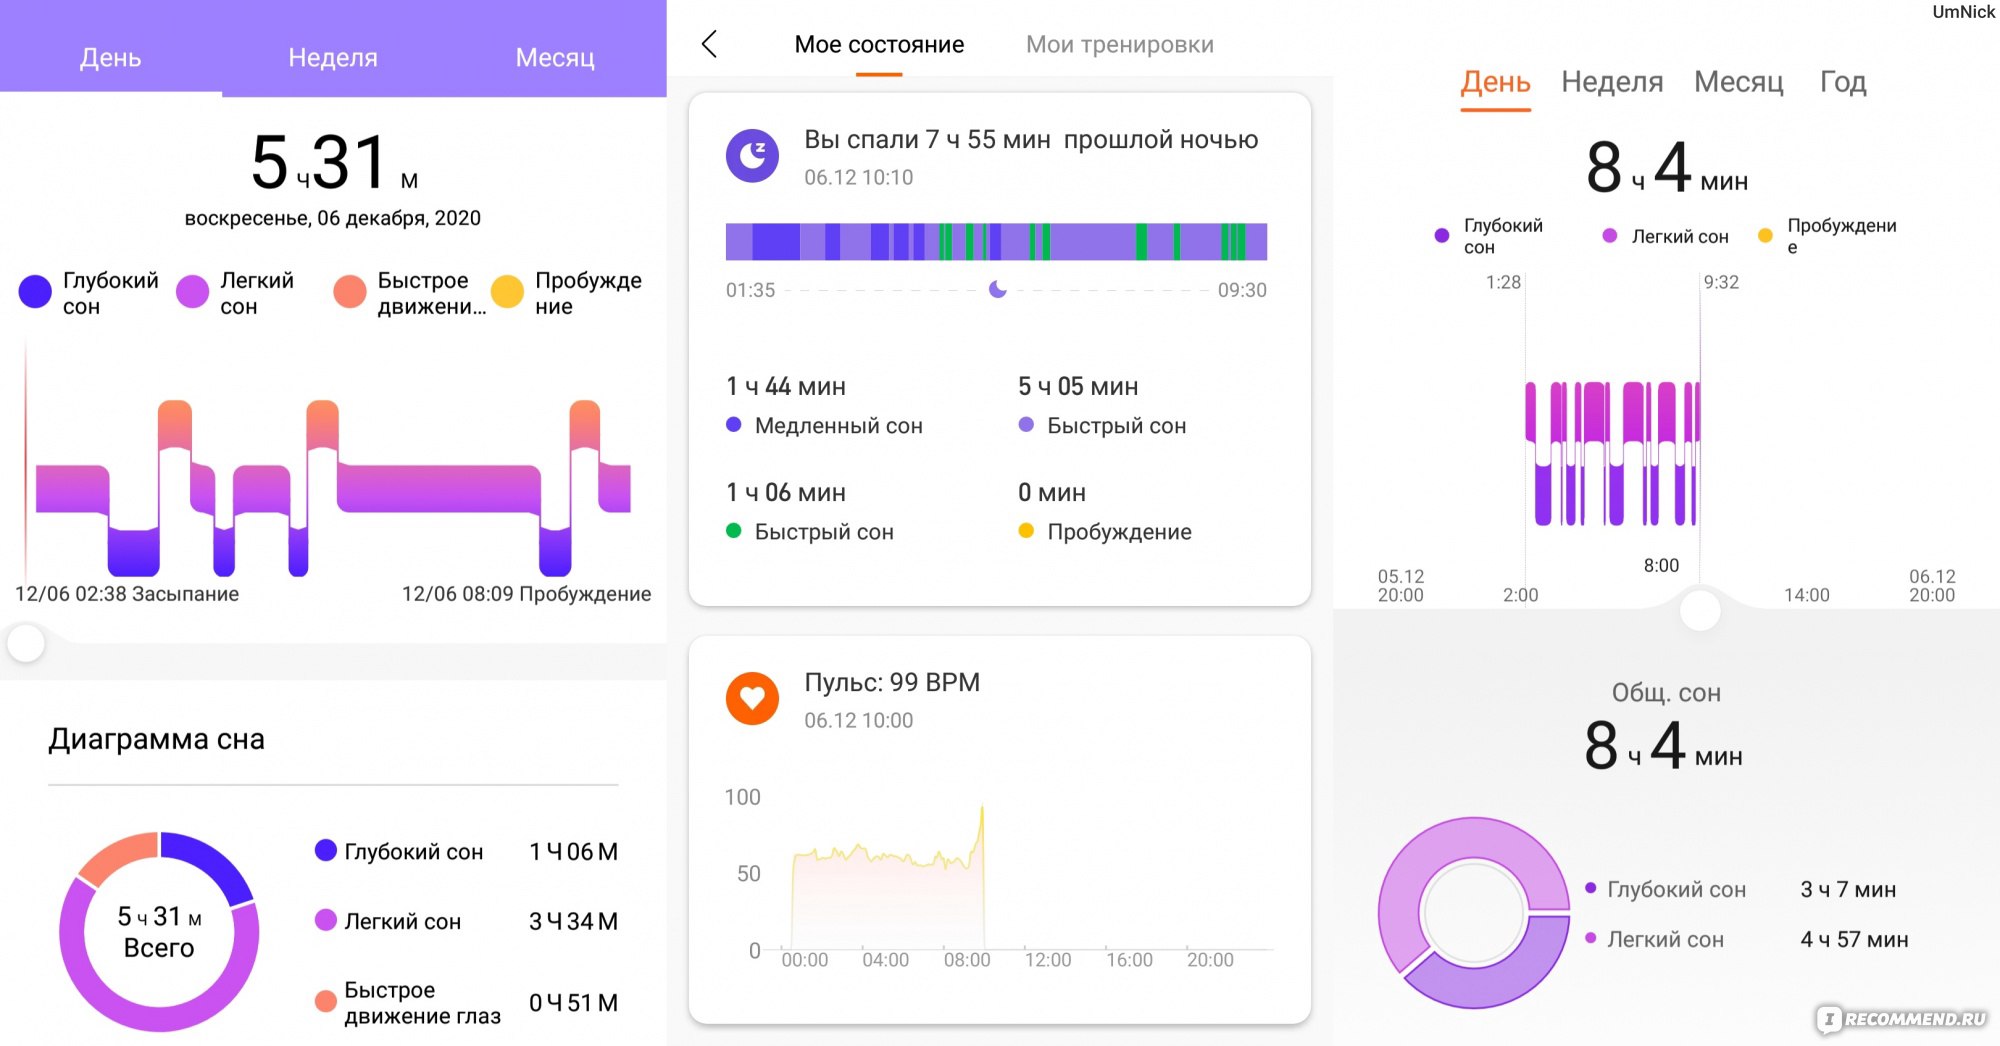Select the Год tab
This screenshot has width=2000, height=1046.
[1843, 82]
